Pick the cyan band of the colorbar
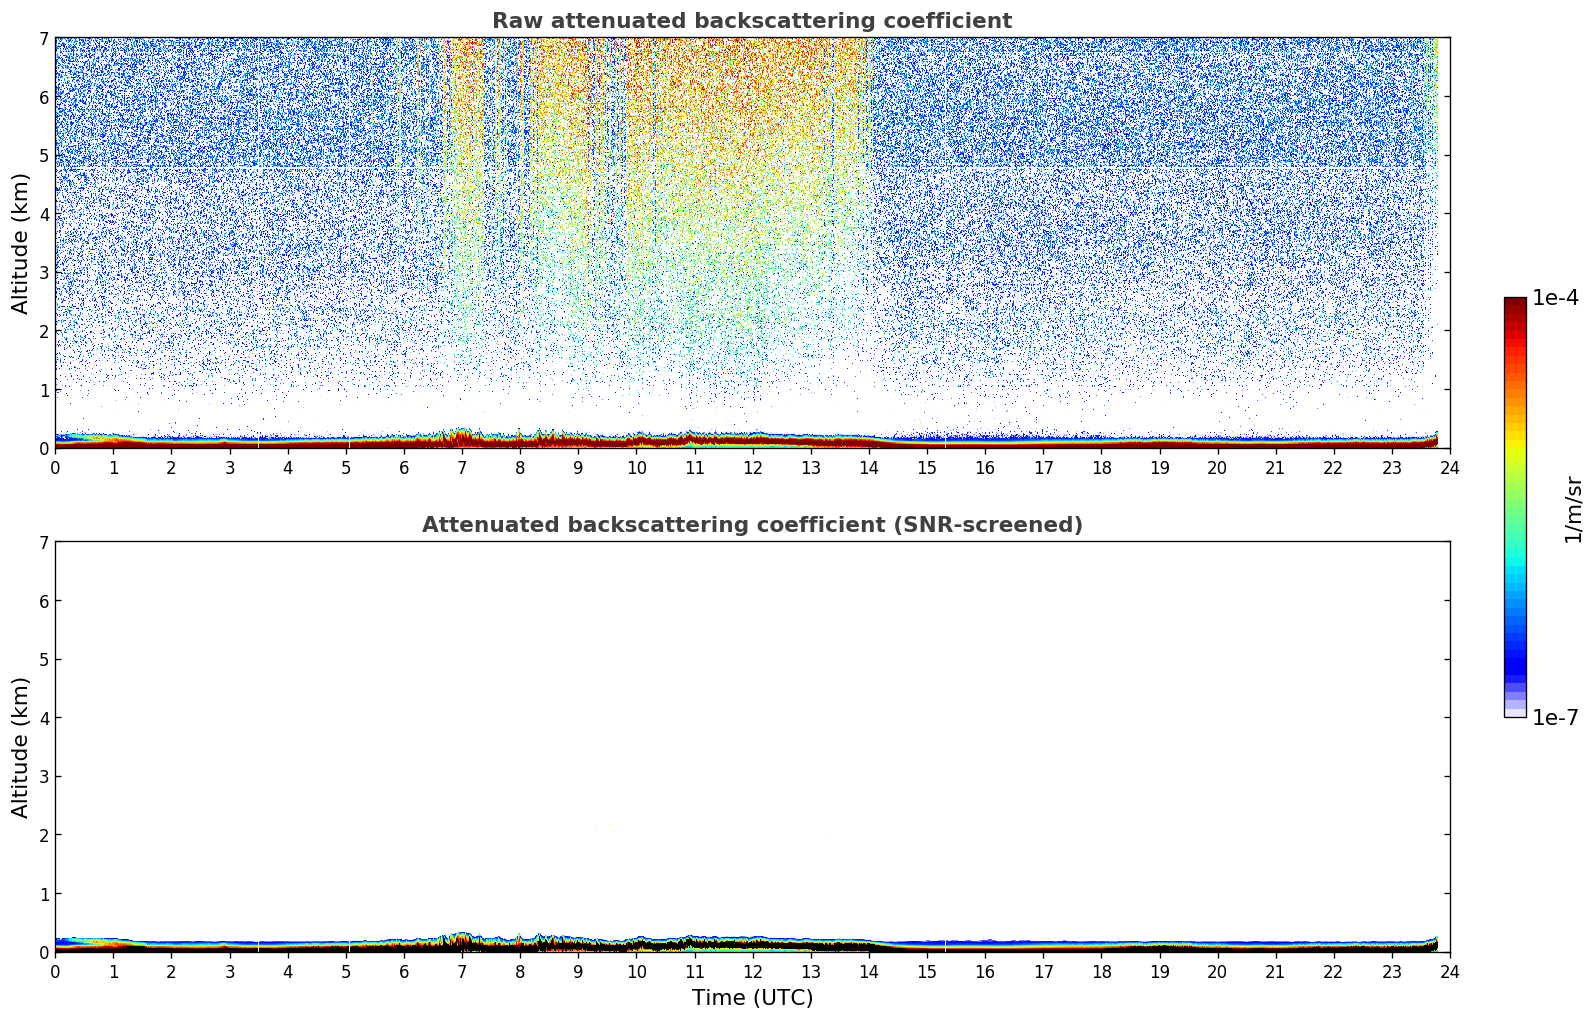The image size is (1595, 1020). click(x=1515, y=572)
